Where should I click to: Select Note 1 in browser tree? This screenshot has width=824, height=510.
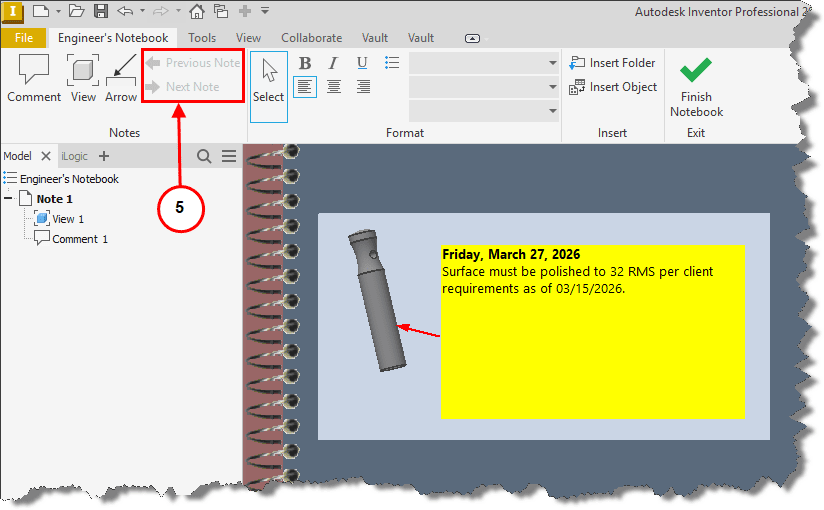point(54,199)
